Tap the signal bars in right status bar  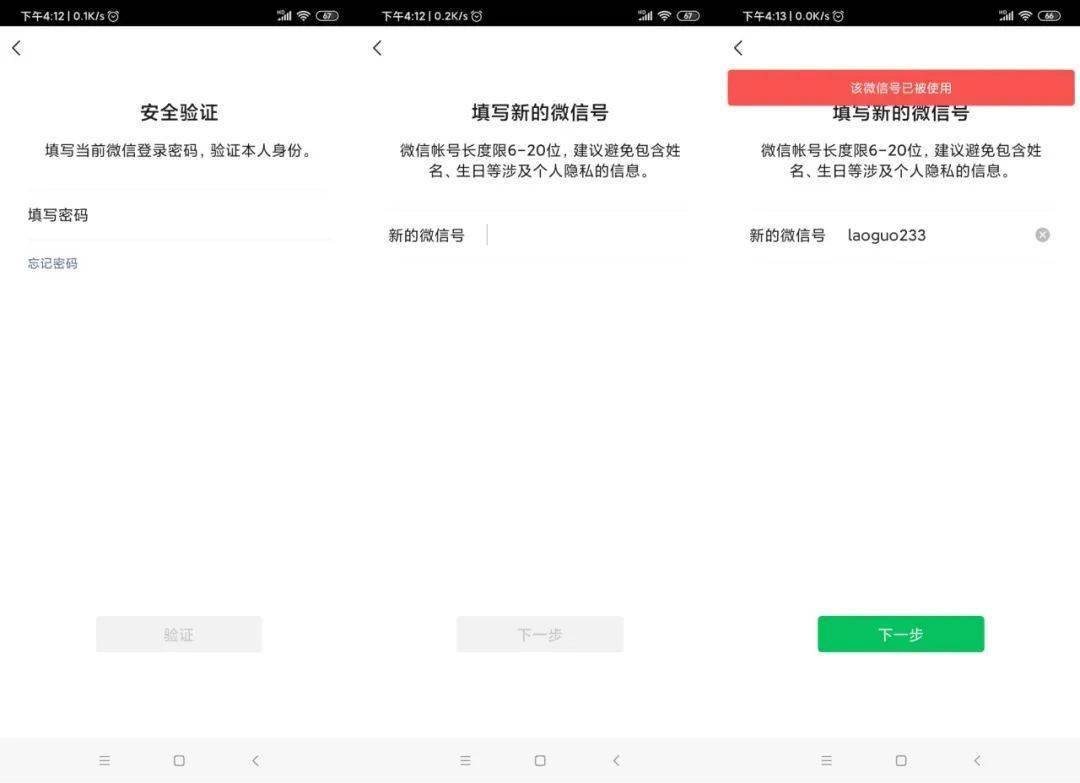coord(1006,16)
